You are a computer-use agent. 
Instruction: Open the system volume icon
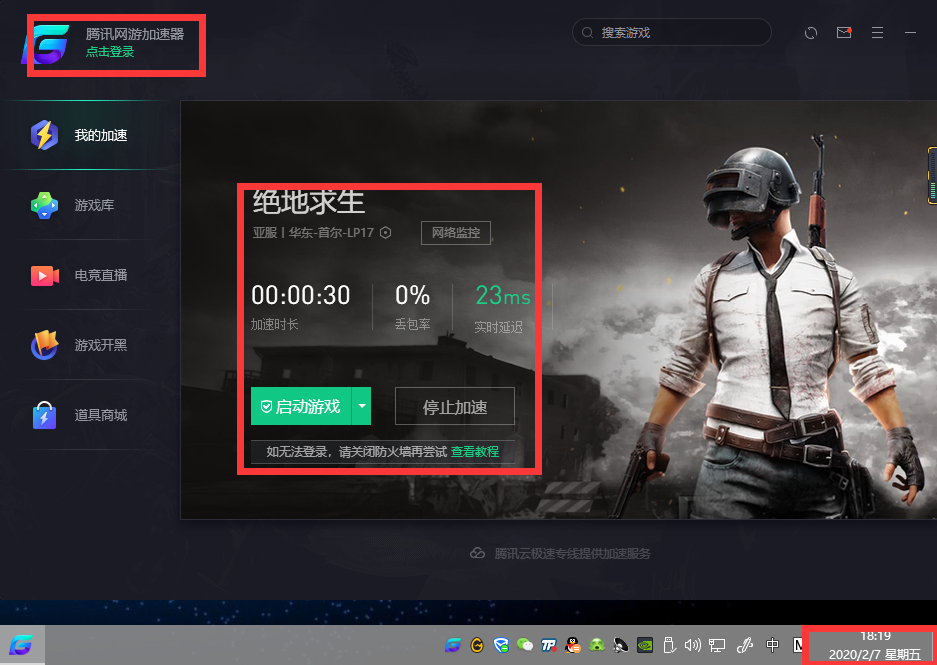pyautogui.click(x=693, y=645)
